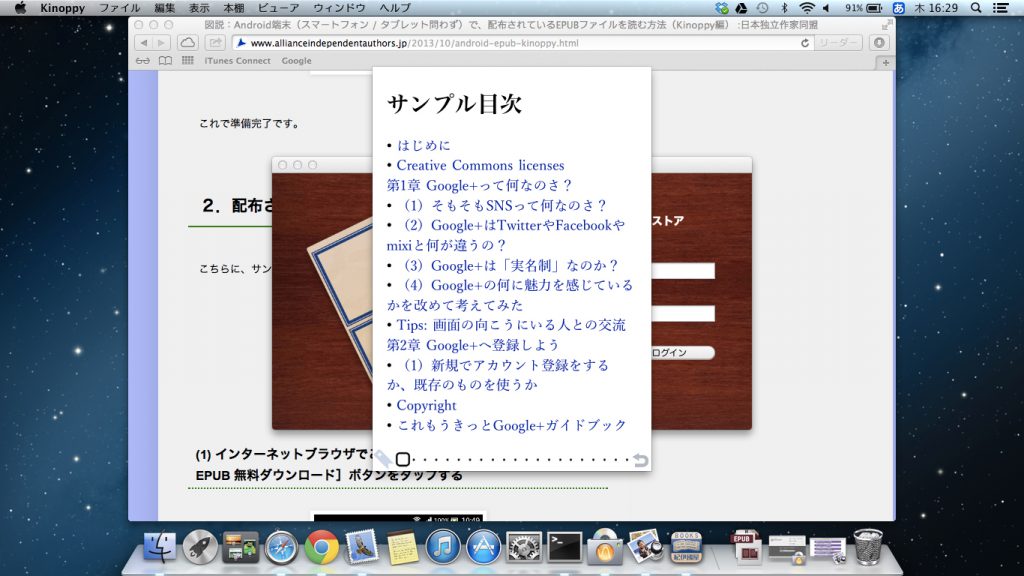Open the 本棚 menu

pos(234,8)
